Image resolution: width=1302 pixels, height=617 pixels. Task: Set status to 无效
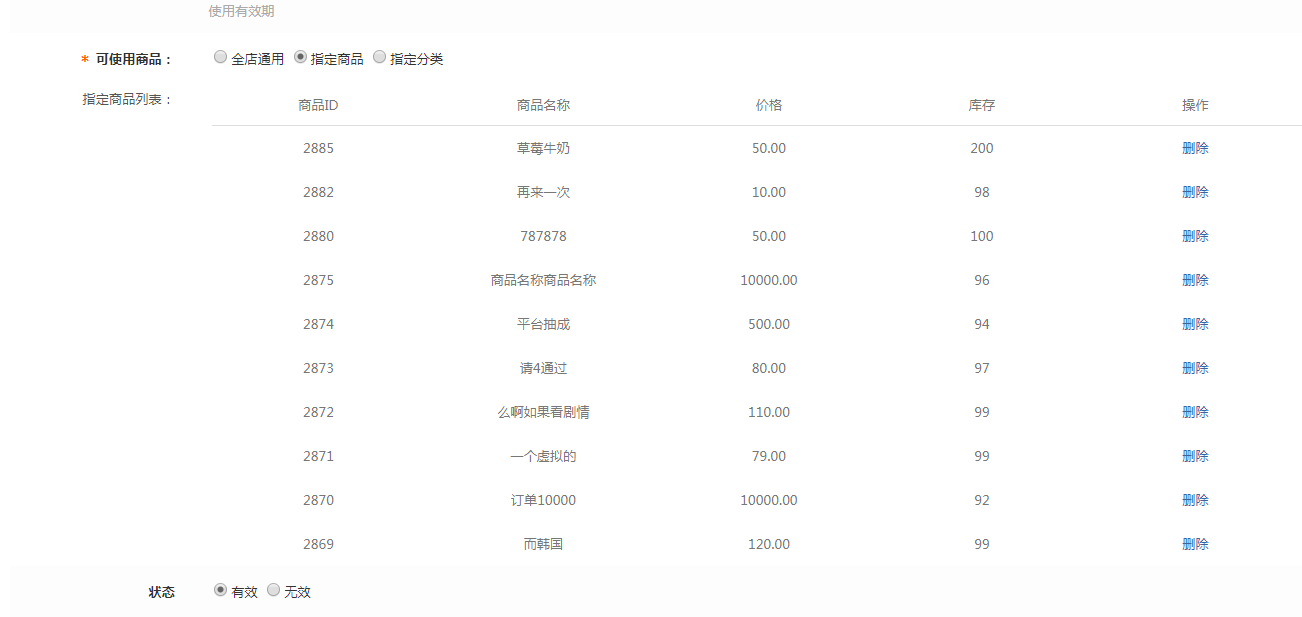click(x=273, y=591)
